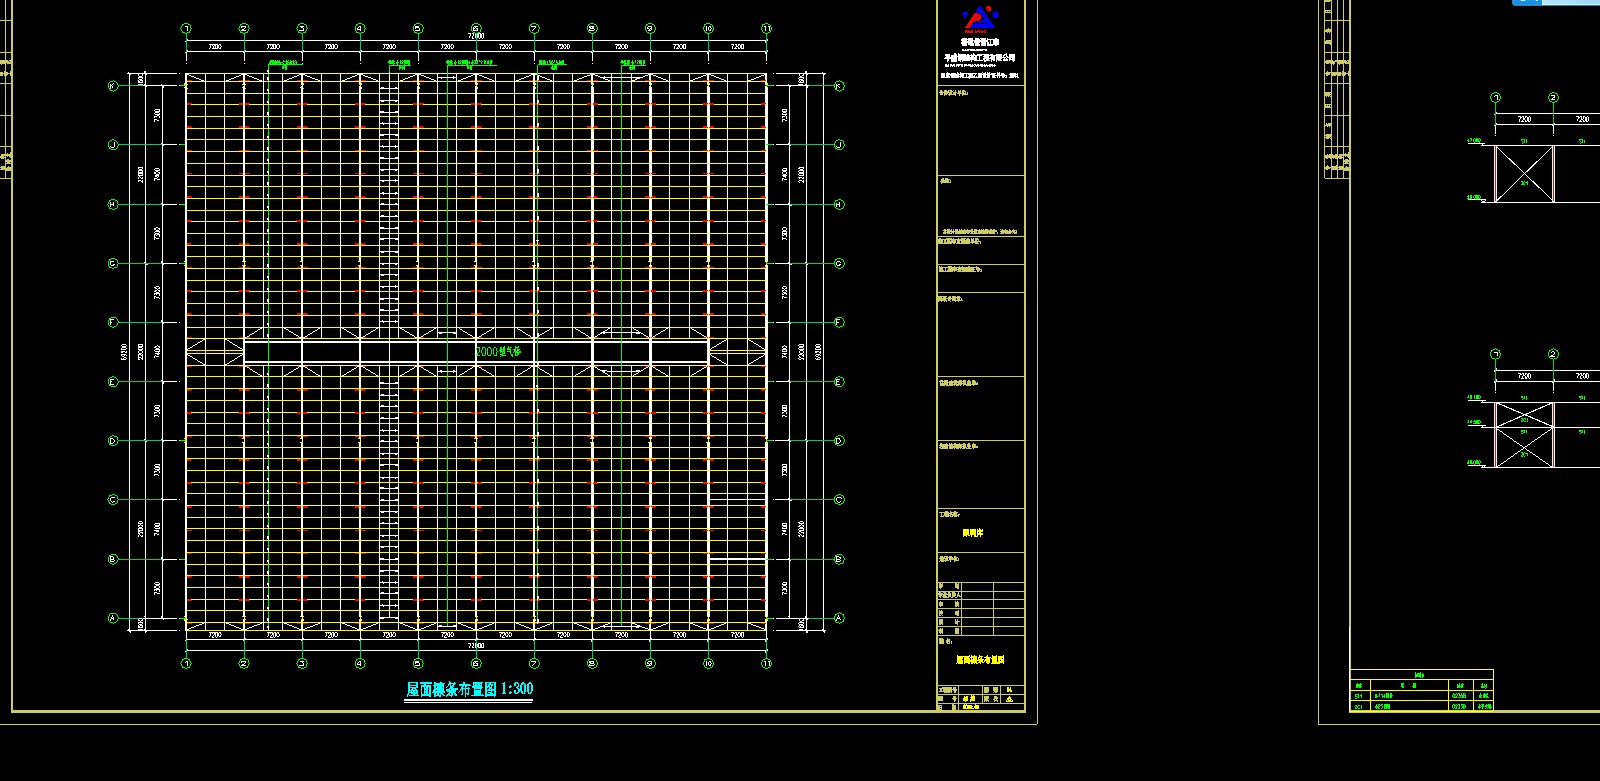This screenshot has height=781, width=1600.
Task: Select bubble 2 of lower elevation in right sheet
Action: tap(1553, 354)
